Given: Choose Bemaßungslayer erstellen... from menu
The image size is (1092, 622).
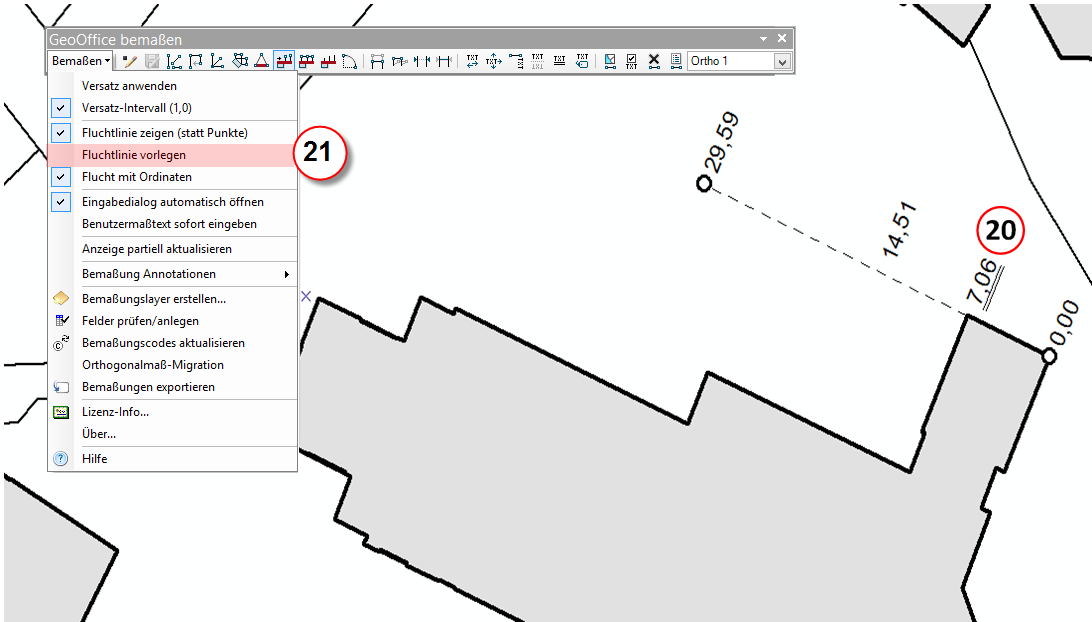Looking at the screenshot, I should (x=153, y=298).
